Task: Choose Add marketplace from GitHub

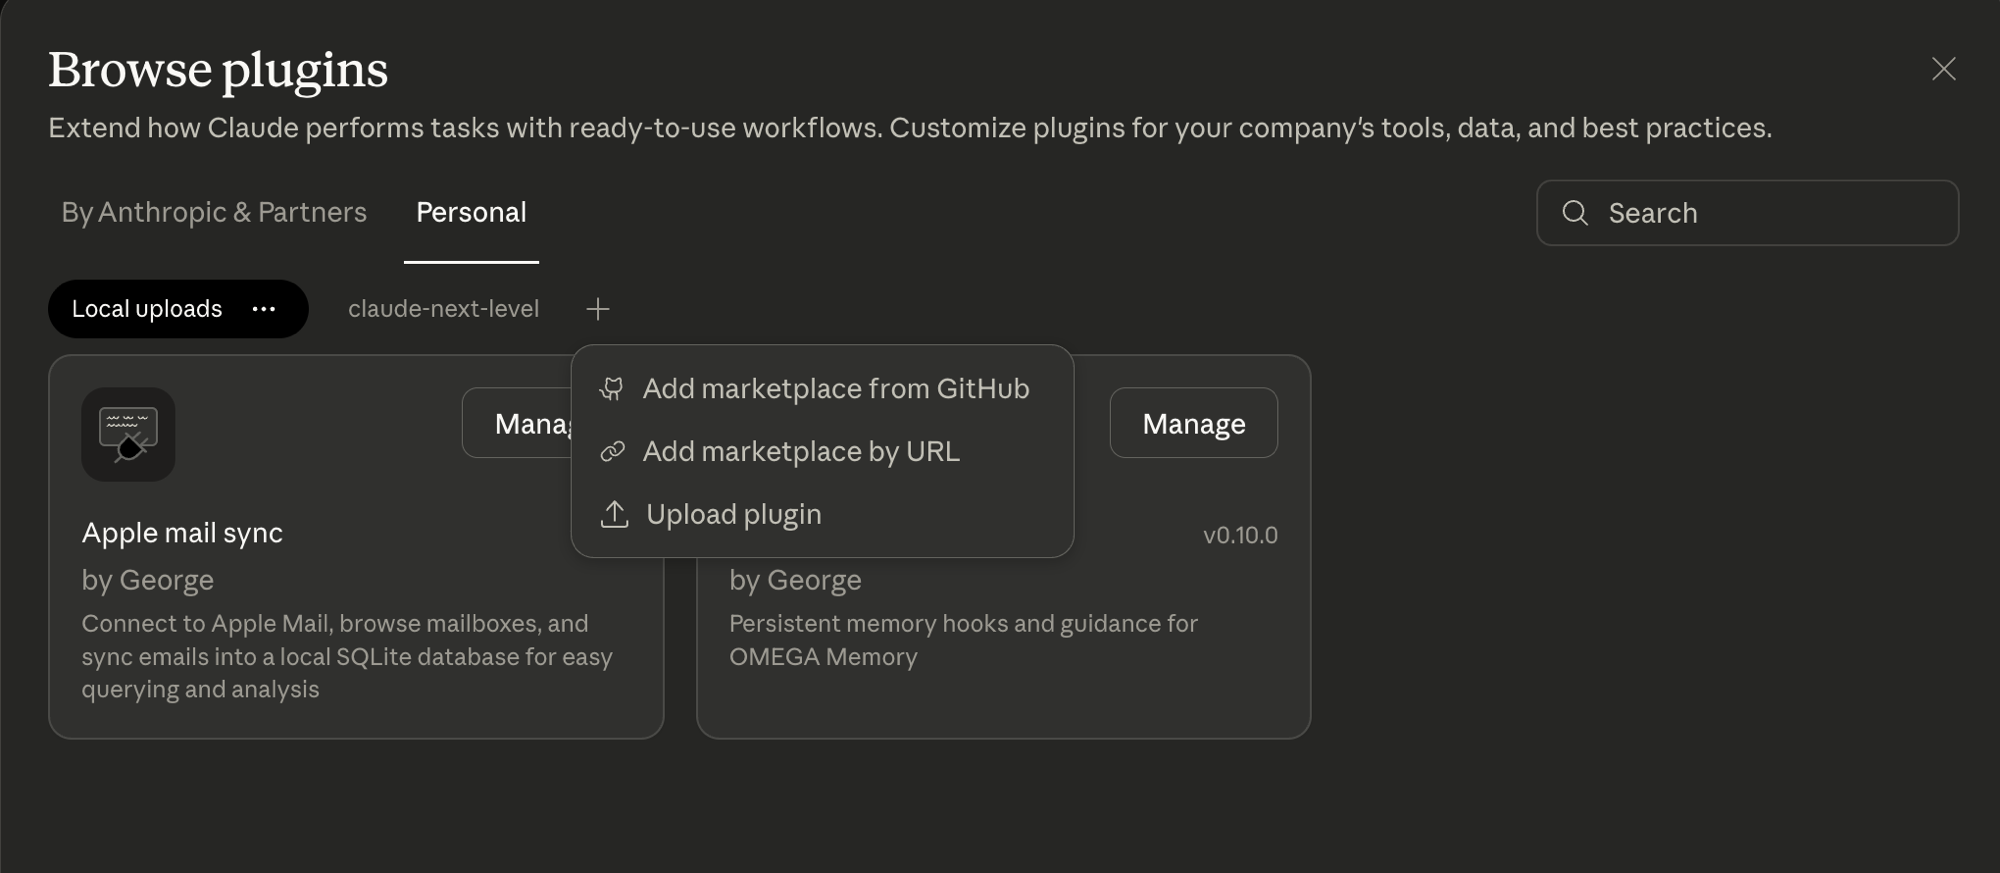Action: point(822,389)
